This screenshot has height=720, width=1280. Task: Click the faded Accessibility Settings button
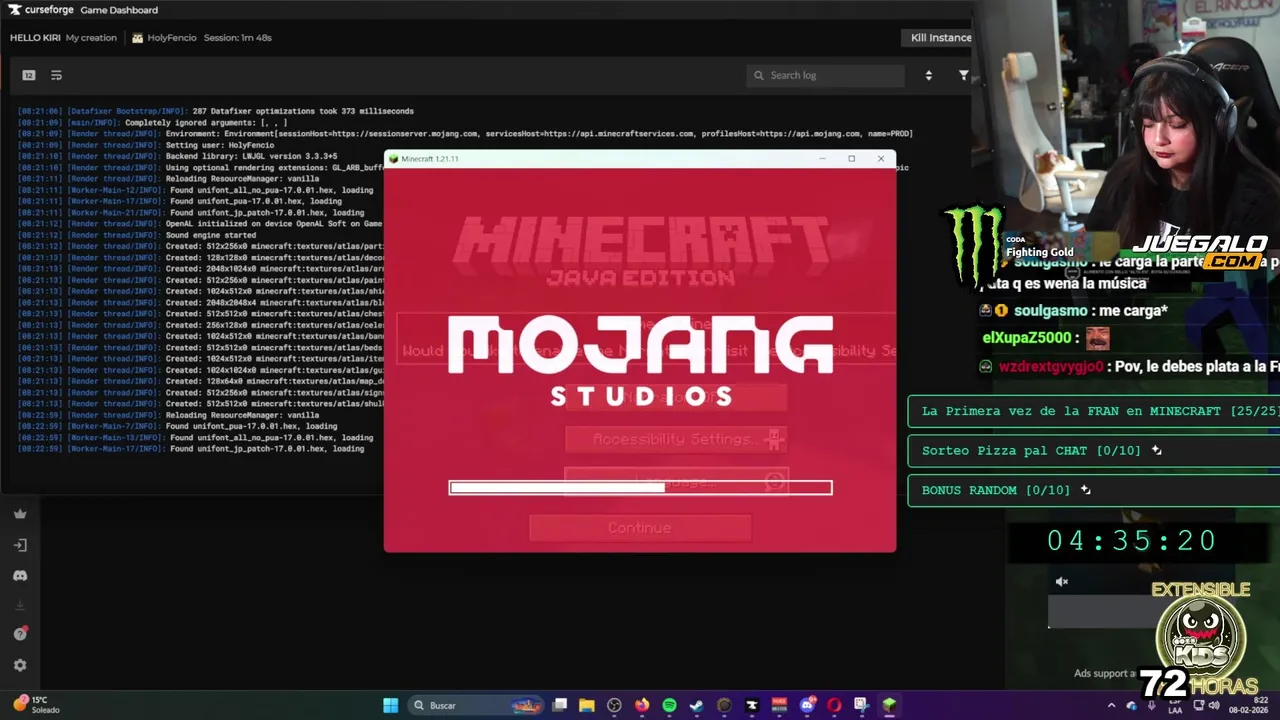coord(676,439)
